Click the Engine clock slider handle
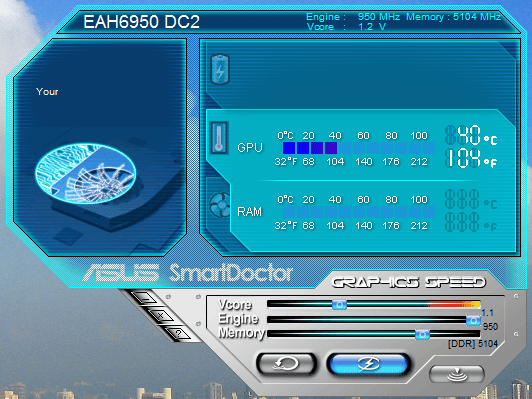532x399 pixels. tap(473, 320)
